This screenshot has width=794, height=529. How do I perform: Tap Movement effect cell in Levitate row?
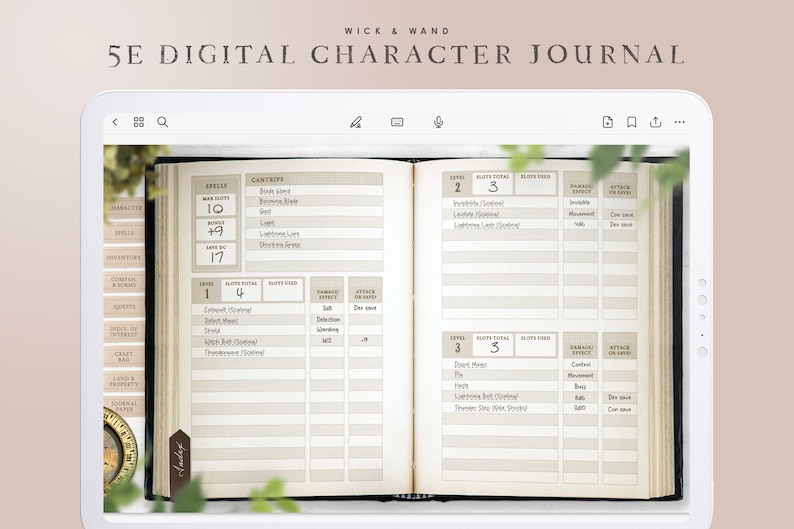tap(580, 214)
